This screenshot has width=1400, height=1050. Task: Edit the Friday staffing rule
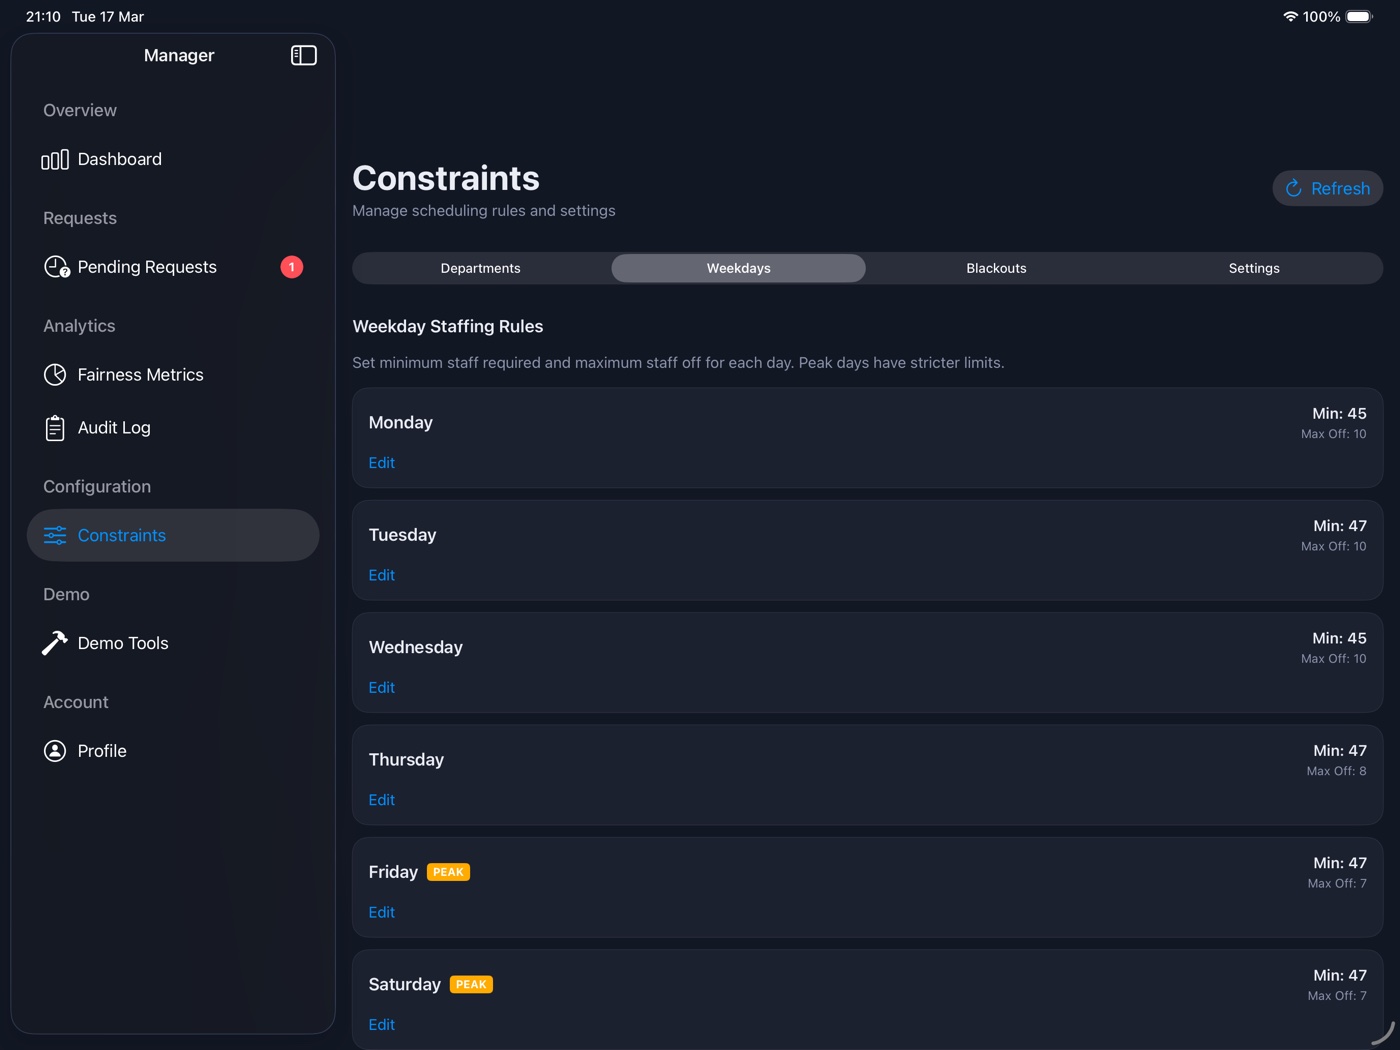pyautogui.click(x=382, y=912)
